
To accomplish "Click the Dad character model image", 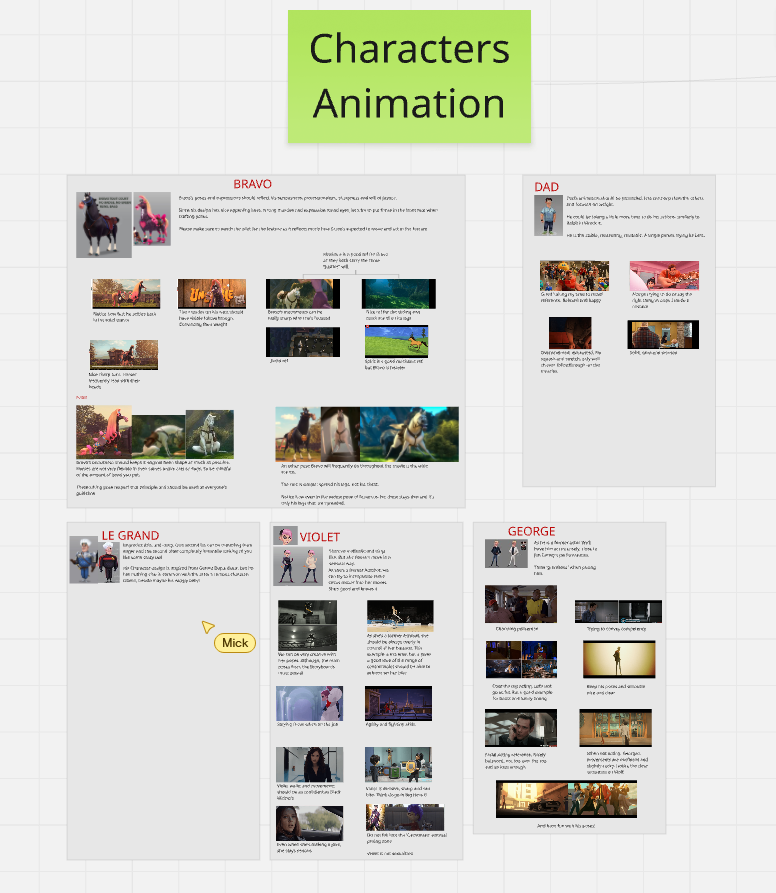I will [548, 215].
